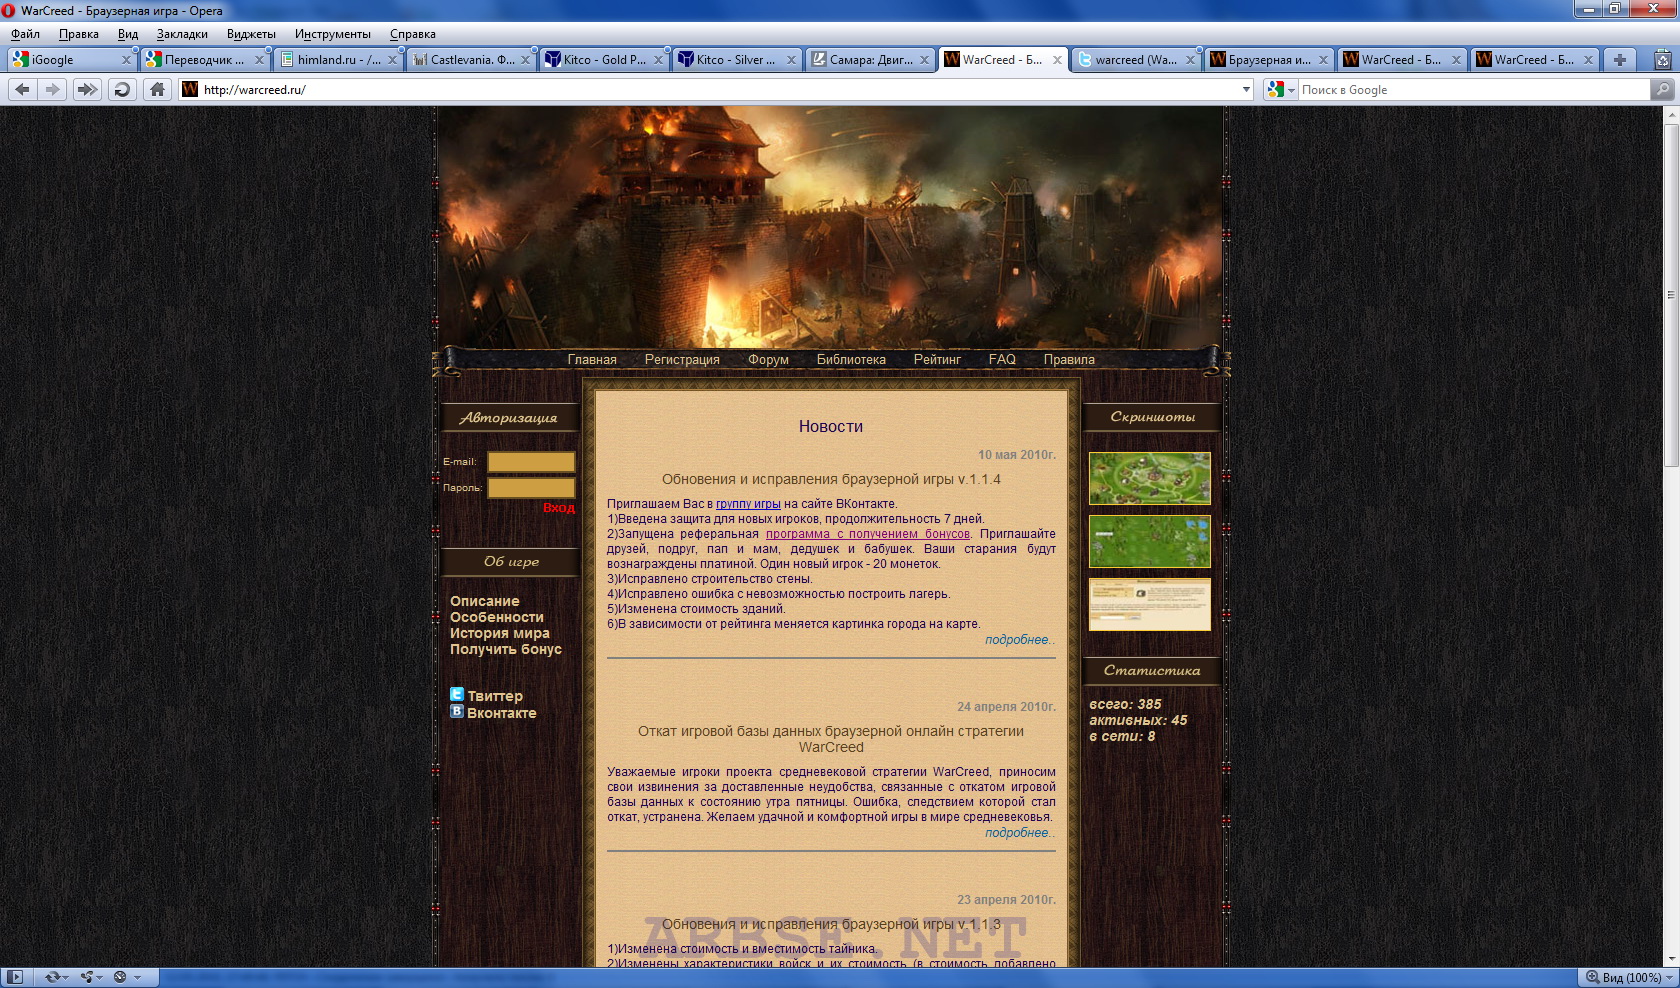
Task: Open the closed tabs trash icon
Action: (x=1662, y=60)
